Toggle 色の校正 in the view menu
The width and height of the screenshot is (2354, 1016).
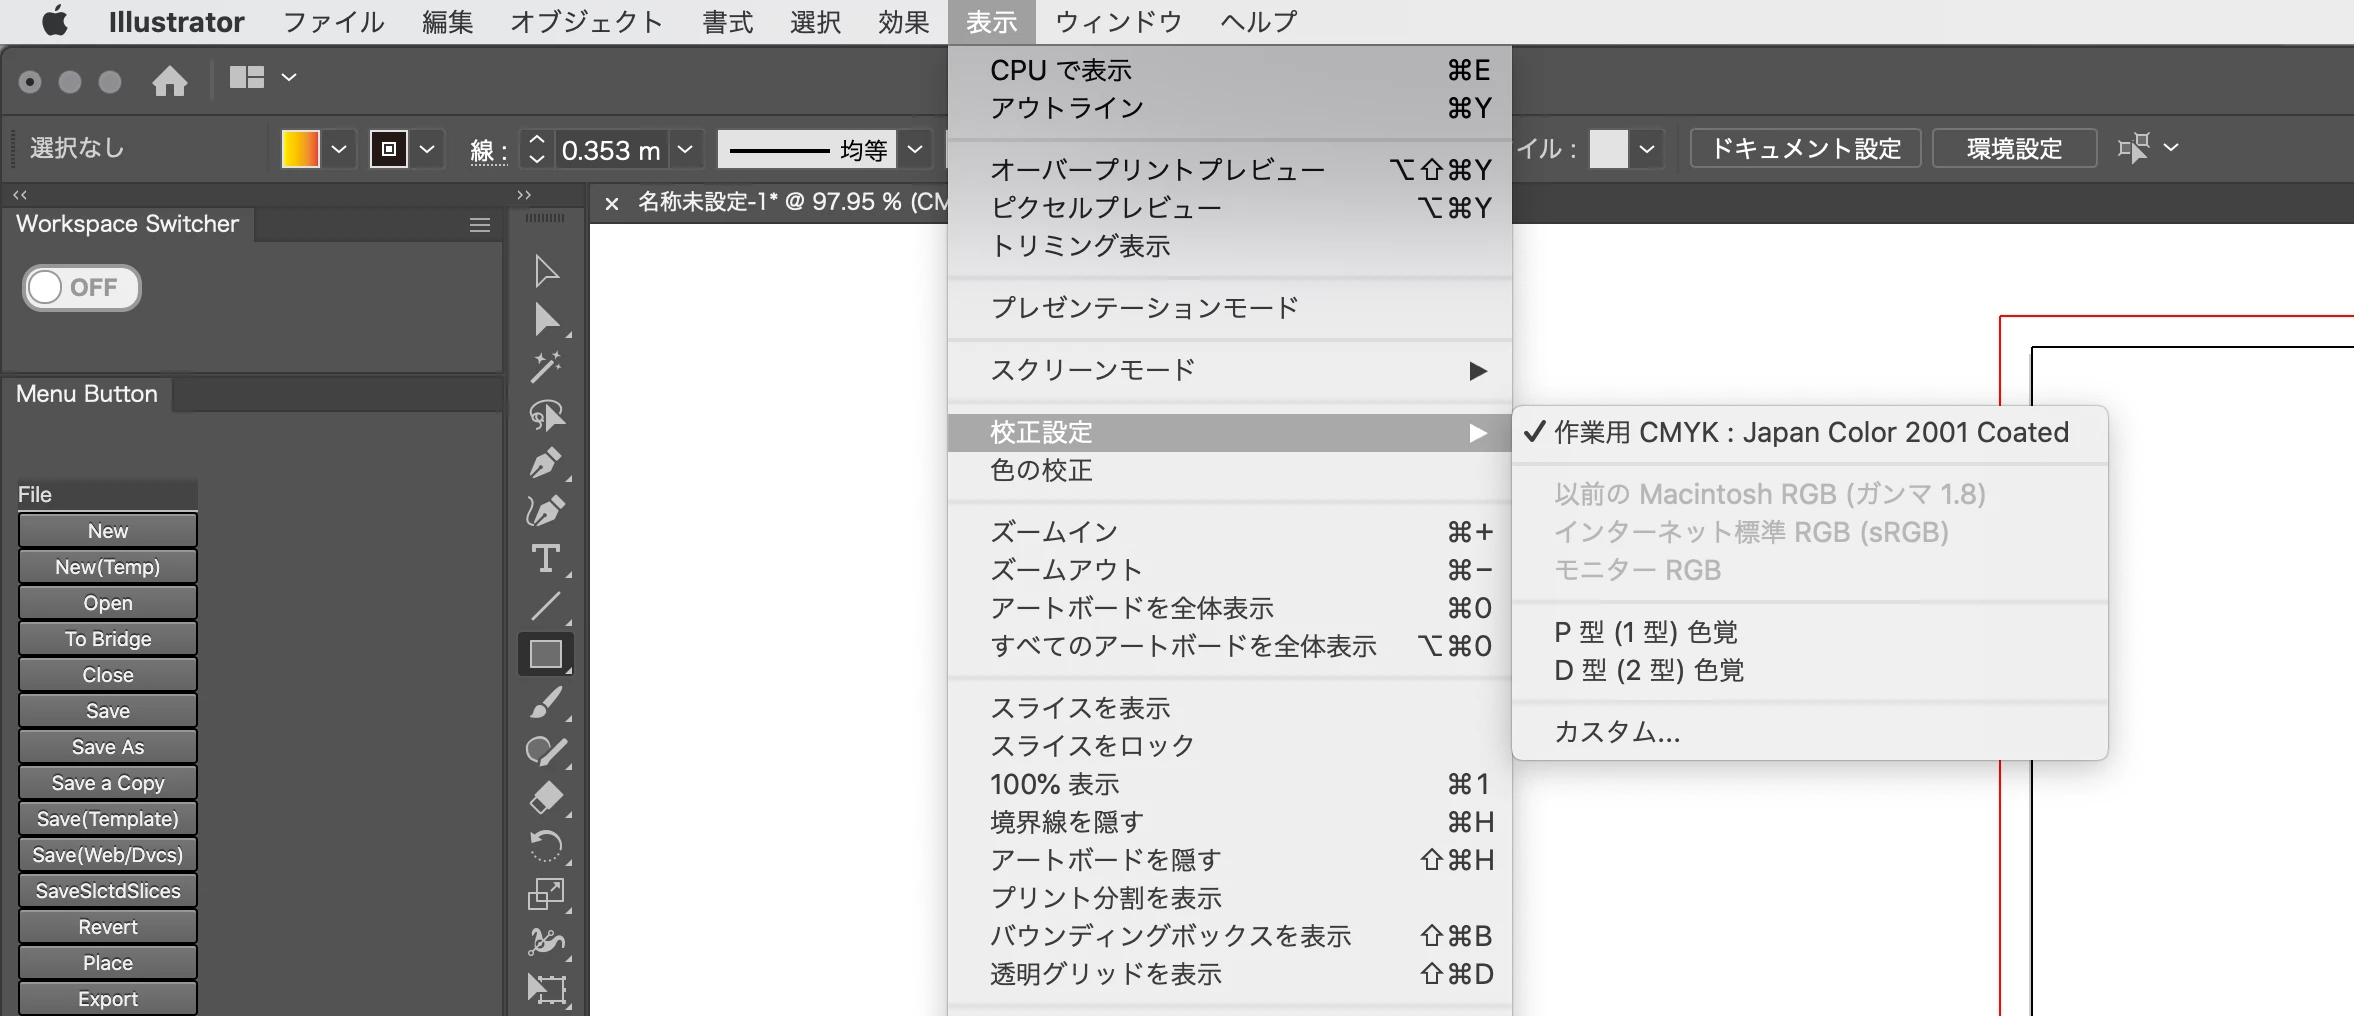pos(1230,471)
